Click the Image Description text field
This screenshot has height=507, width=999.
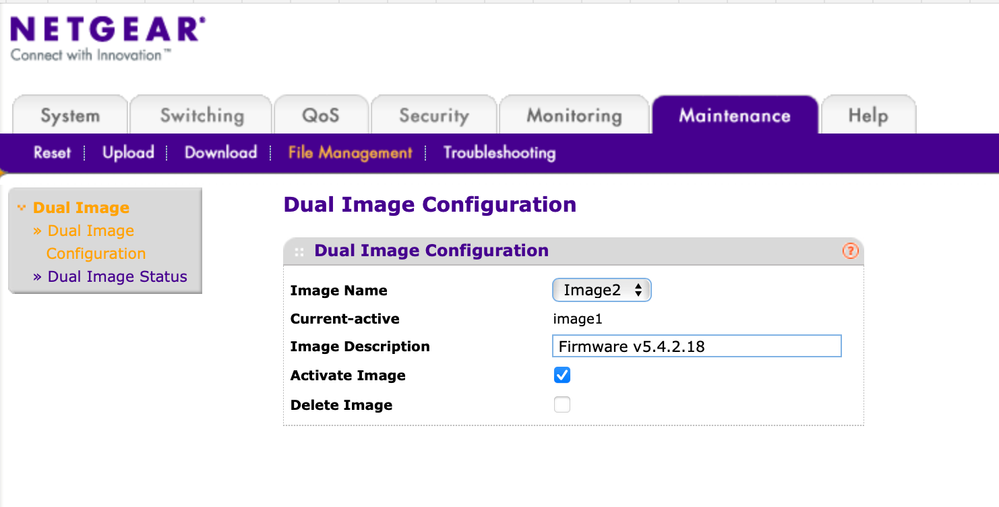pyautogui.click(x=696, y=347)
